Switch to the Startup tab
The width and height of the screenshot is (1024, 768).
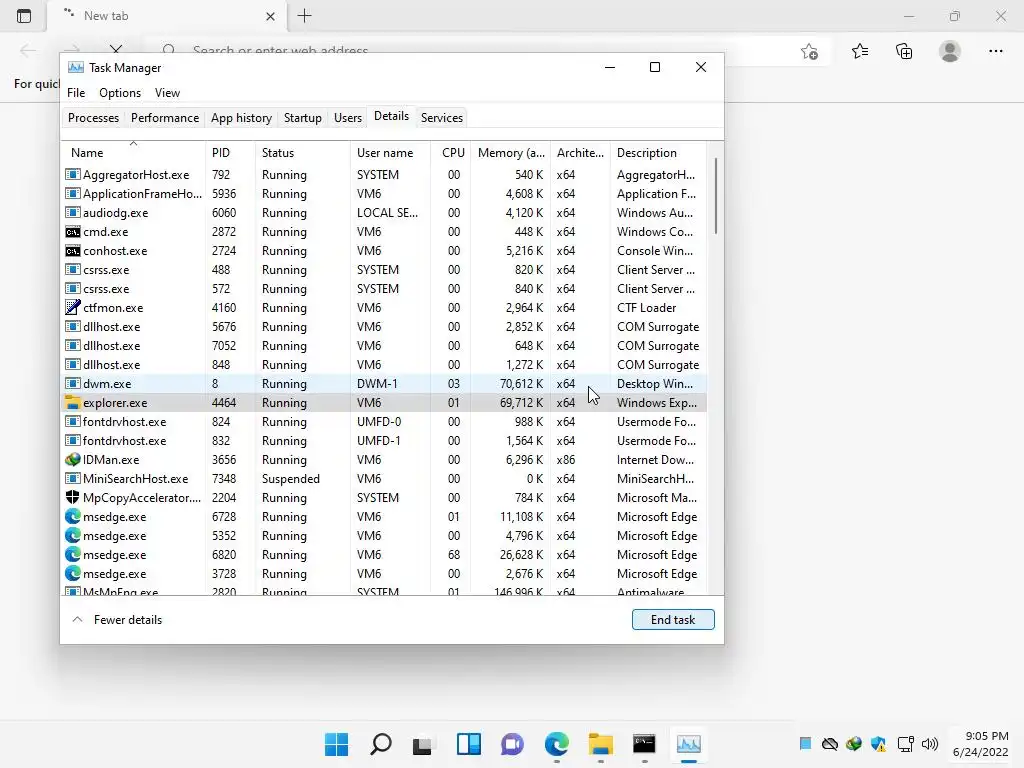point(302,118)
